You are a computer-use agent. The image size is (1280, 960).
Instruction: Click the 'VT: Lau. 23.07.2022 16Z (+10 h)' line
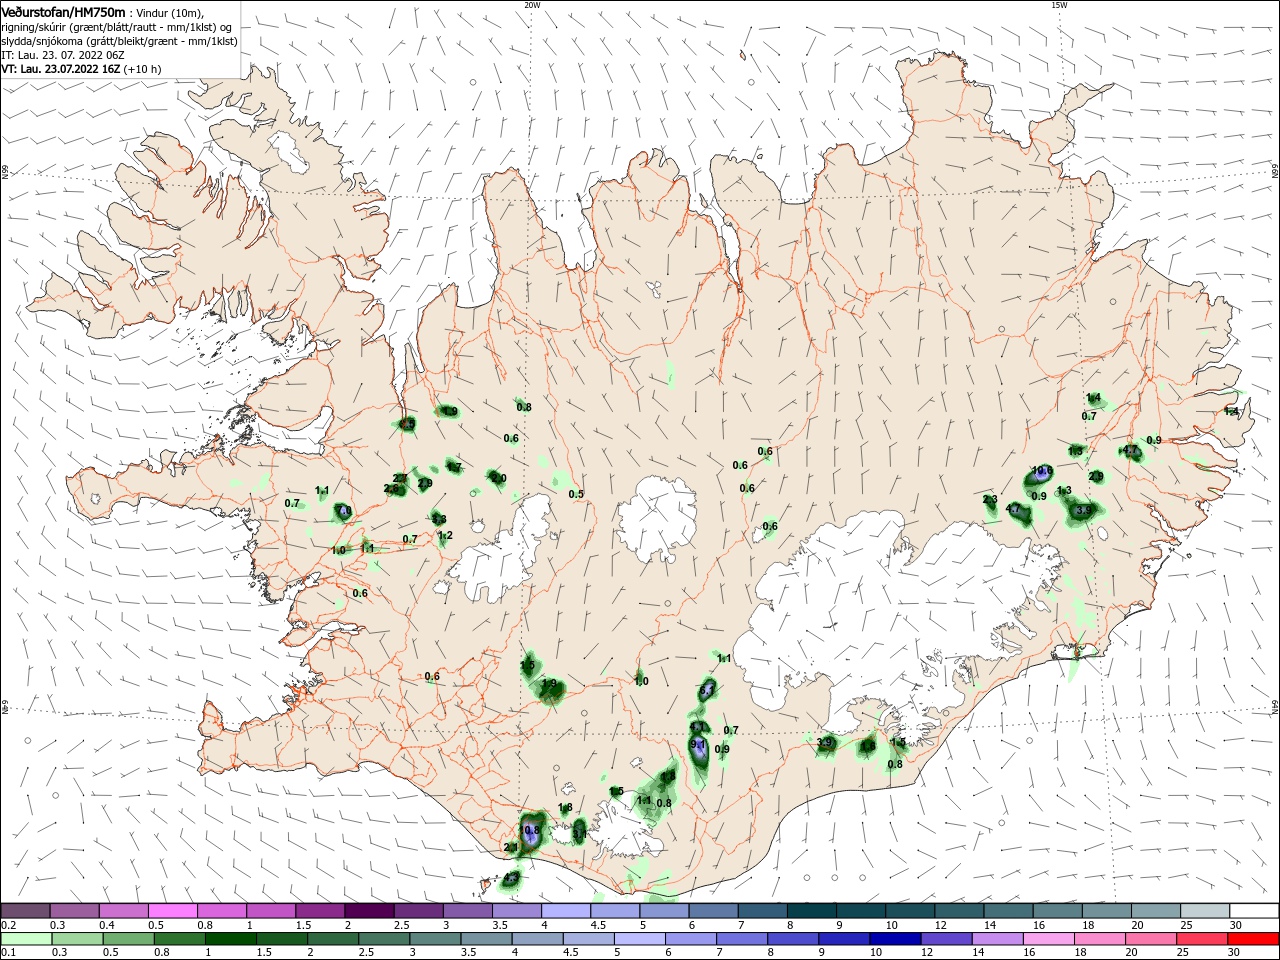click(81, 69)
